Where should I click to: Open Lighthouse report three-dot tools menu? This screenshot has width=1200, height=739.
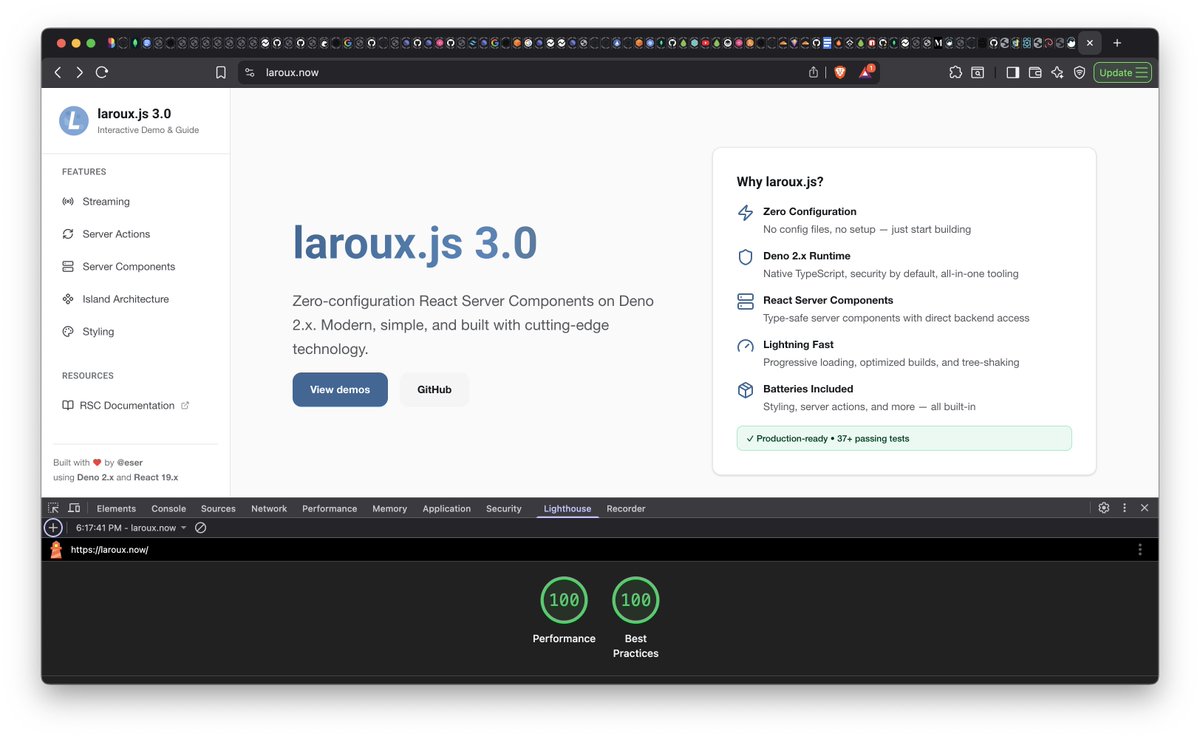tap(1140, 549)
